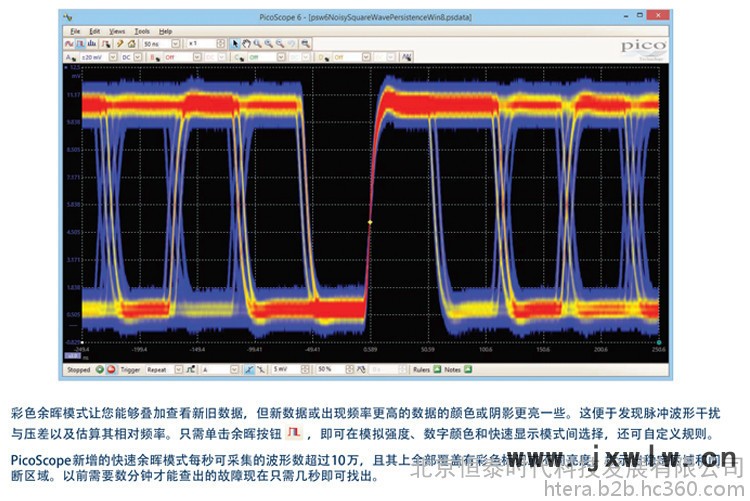Click the -249.4 time axis label

[82, 350]
